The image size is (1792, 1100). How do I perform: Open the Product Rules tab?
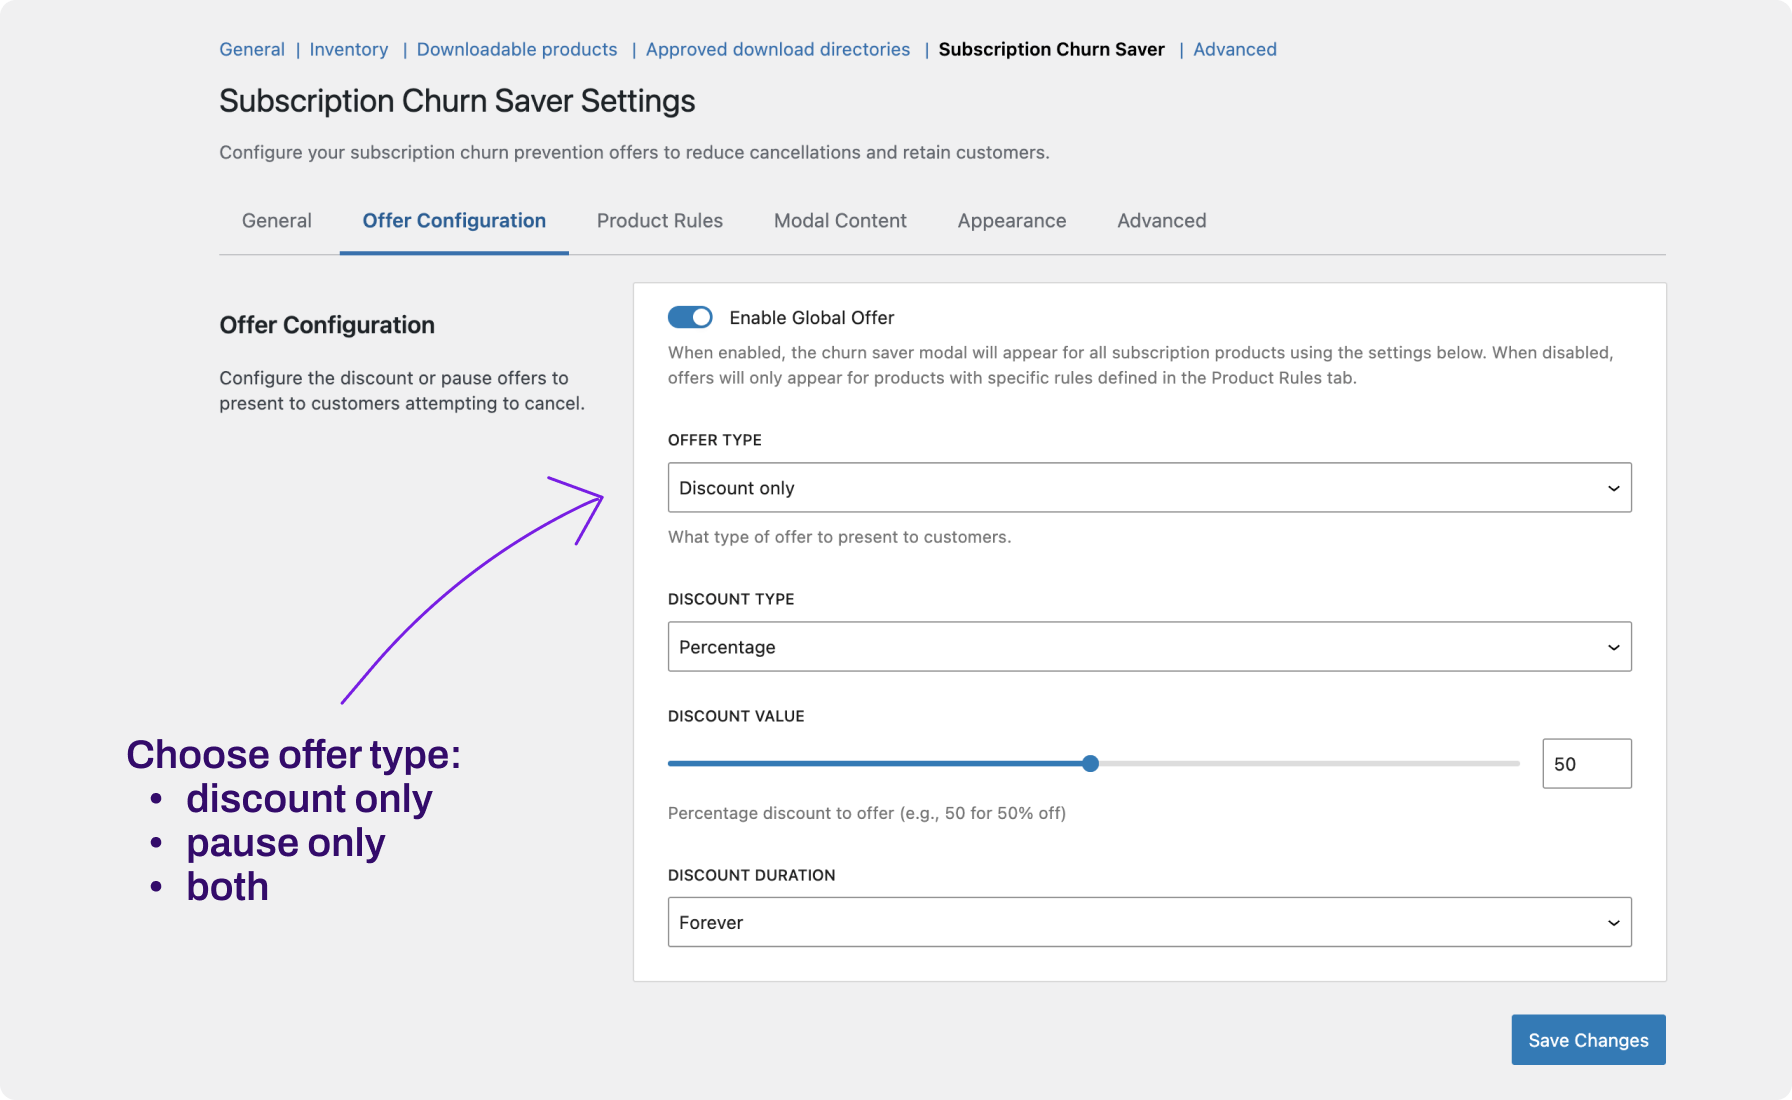point(660,221)
